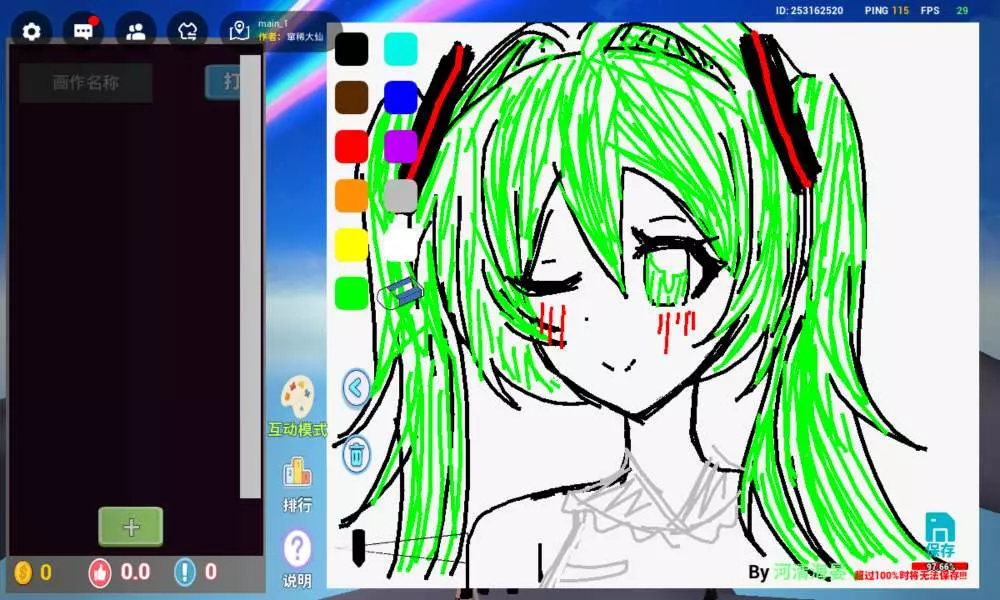Open the map location icon
1000x600 pixels.
[x=239, y=30]
